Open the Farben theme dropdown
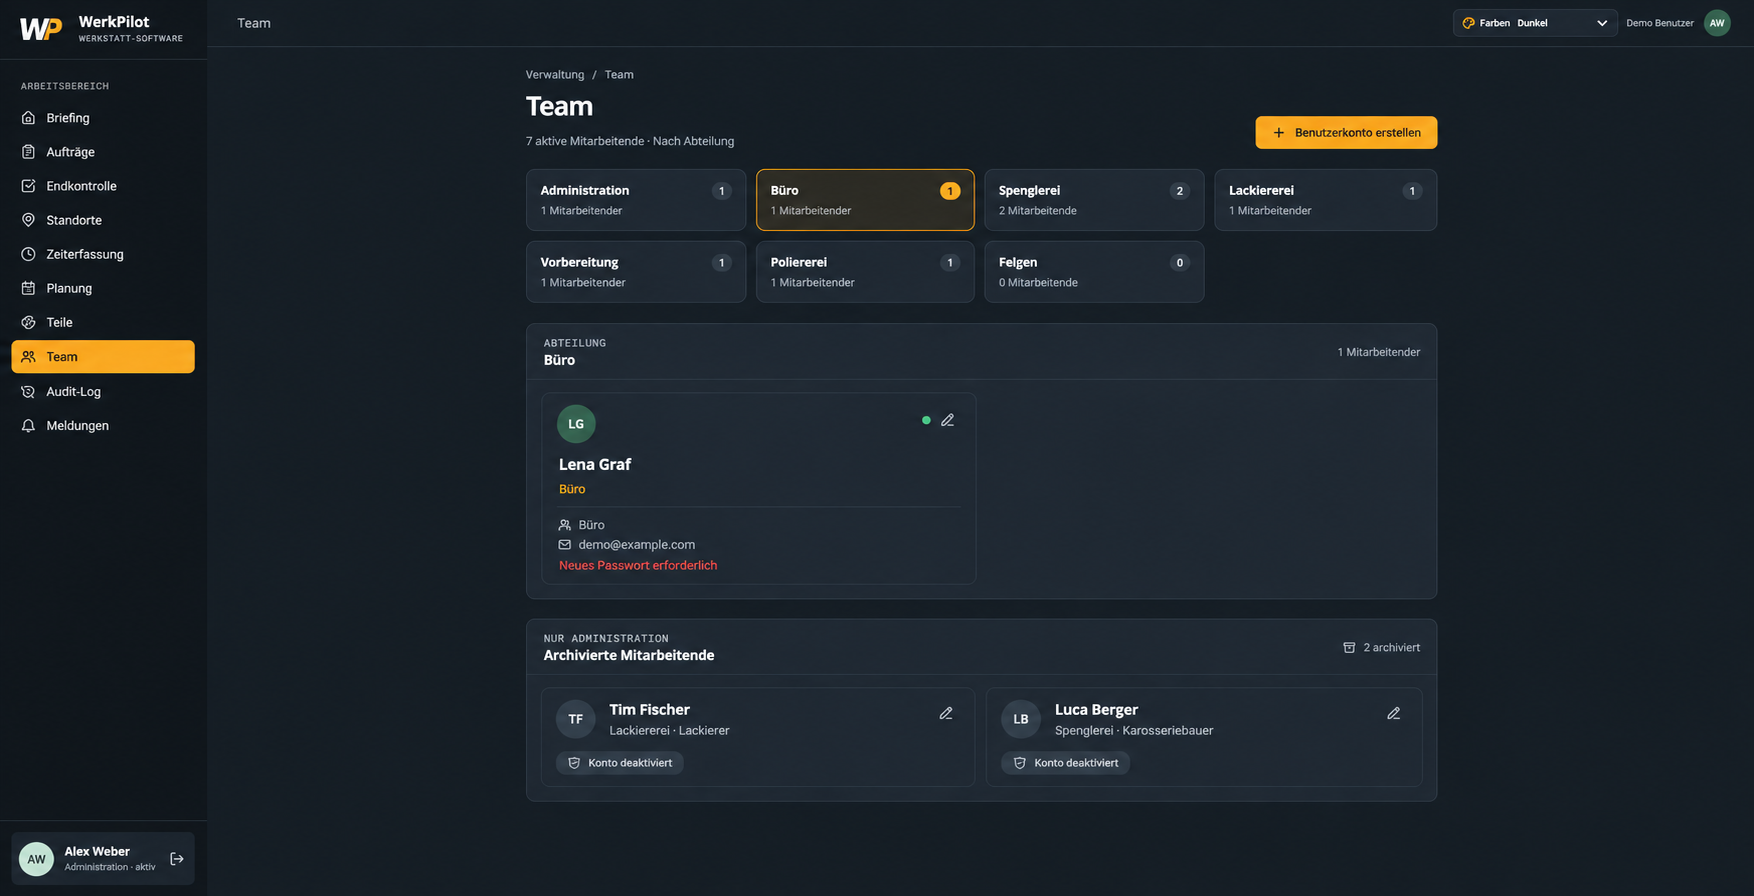Image resolution: width=1754 pixels, height=896 pixels. [x=1534, y=23]
